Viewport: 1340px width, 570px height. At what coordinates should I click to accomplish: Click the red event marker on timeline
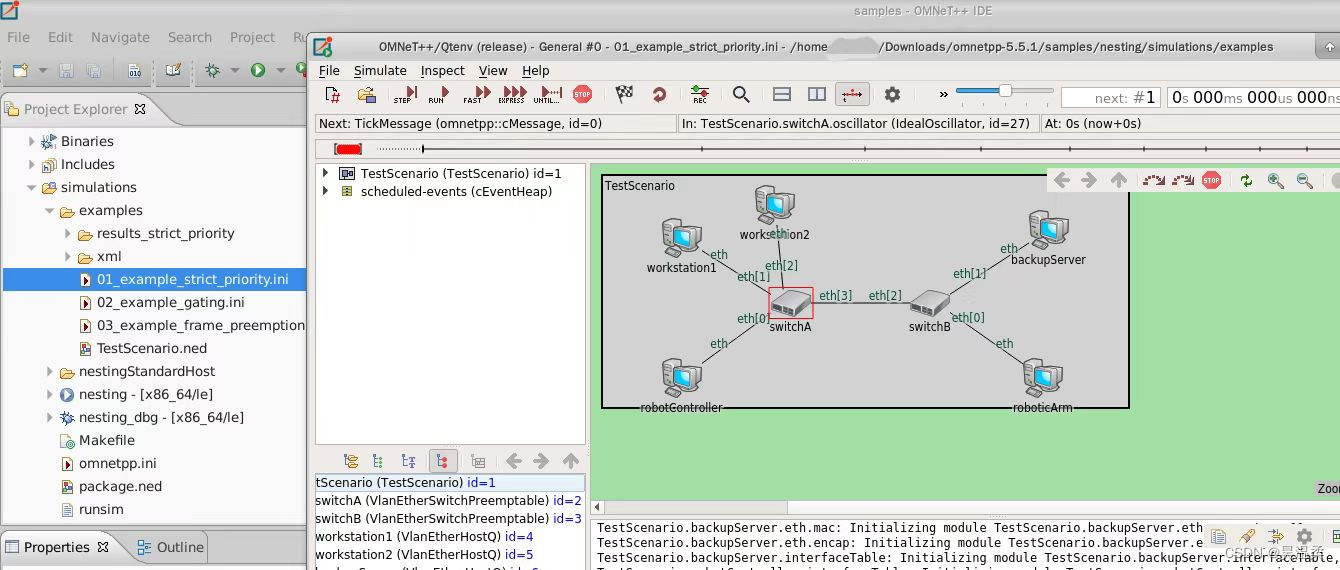[x=348, y=149]
